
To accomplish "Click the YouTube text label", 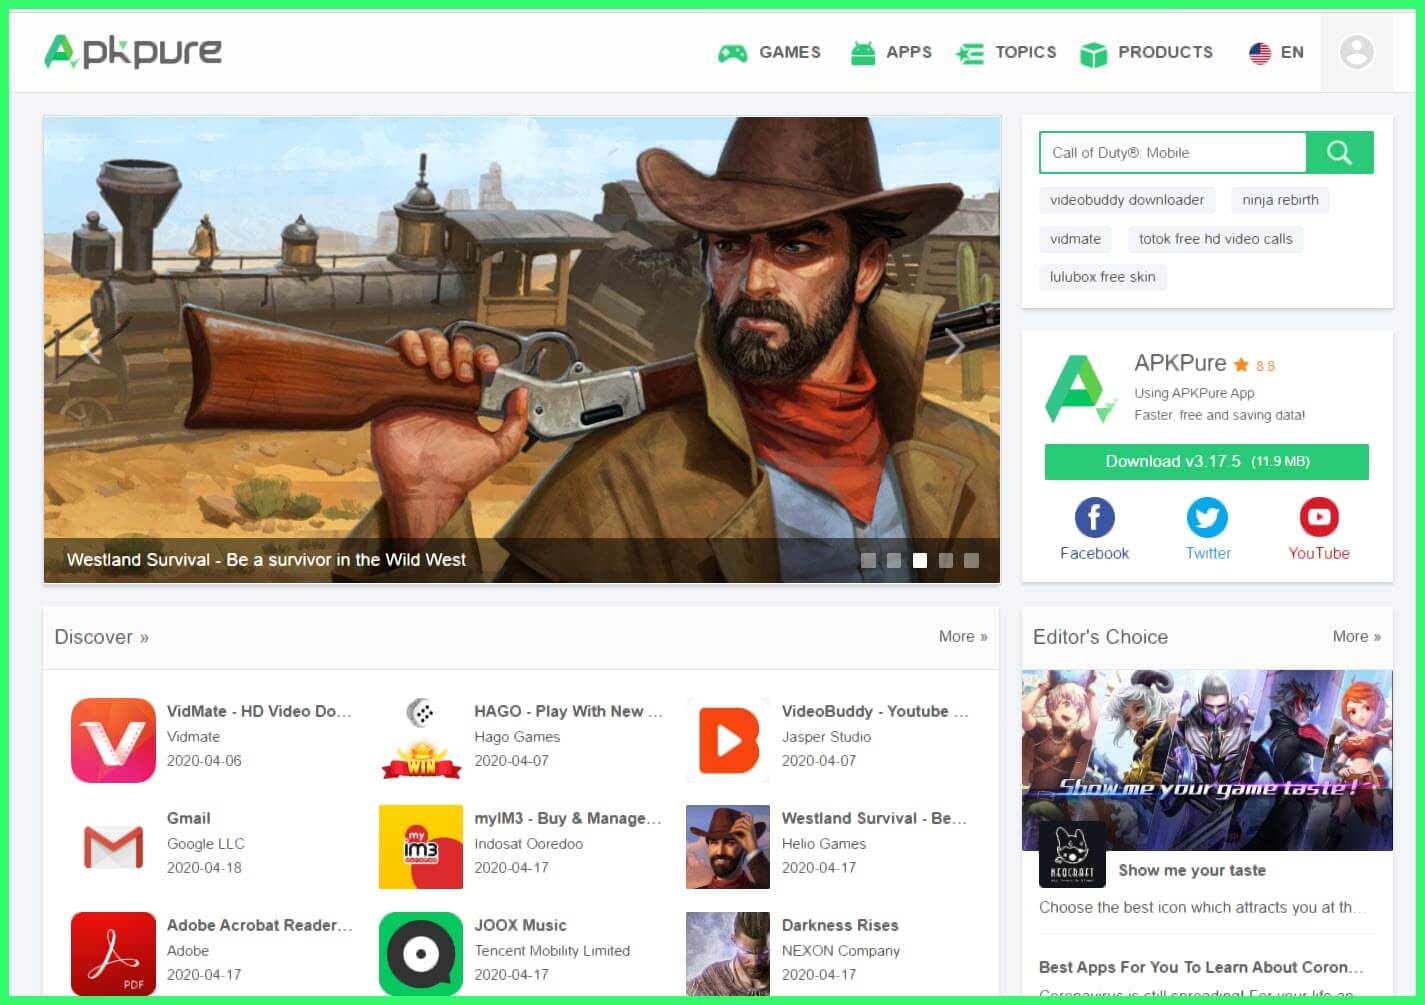I will pyautogui.click(x=1319, y=553).
